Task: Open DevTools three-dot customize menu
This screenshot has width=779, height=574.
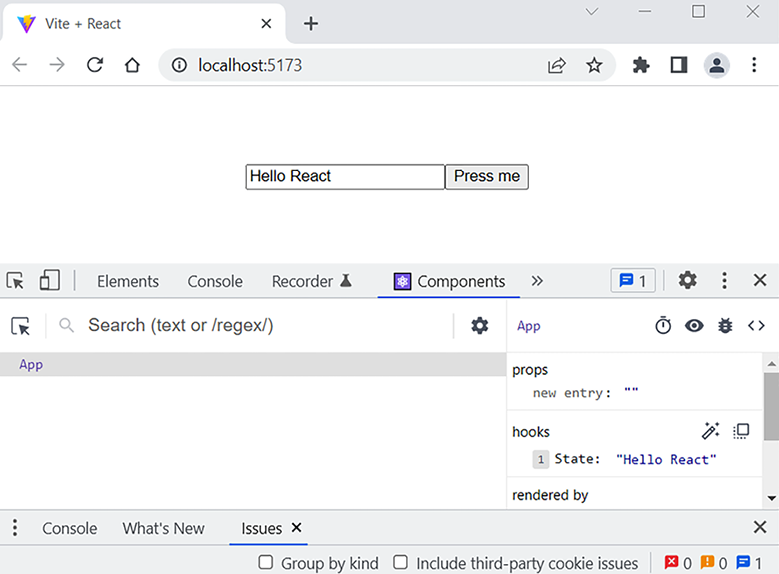Action: coord(725,281)
